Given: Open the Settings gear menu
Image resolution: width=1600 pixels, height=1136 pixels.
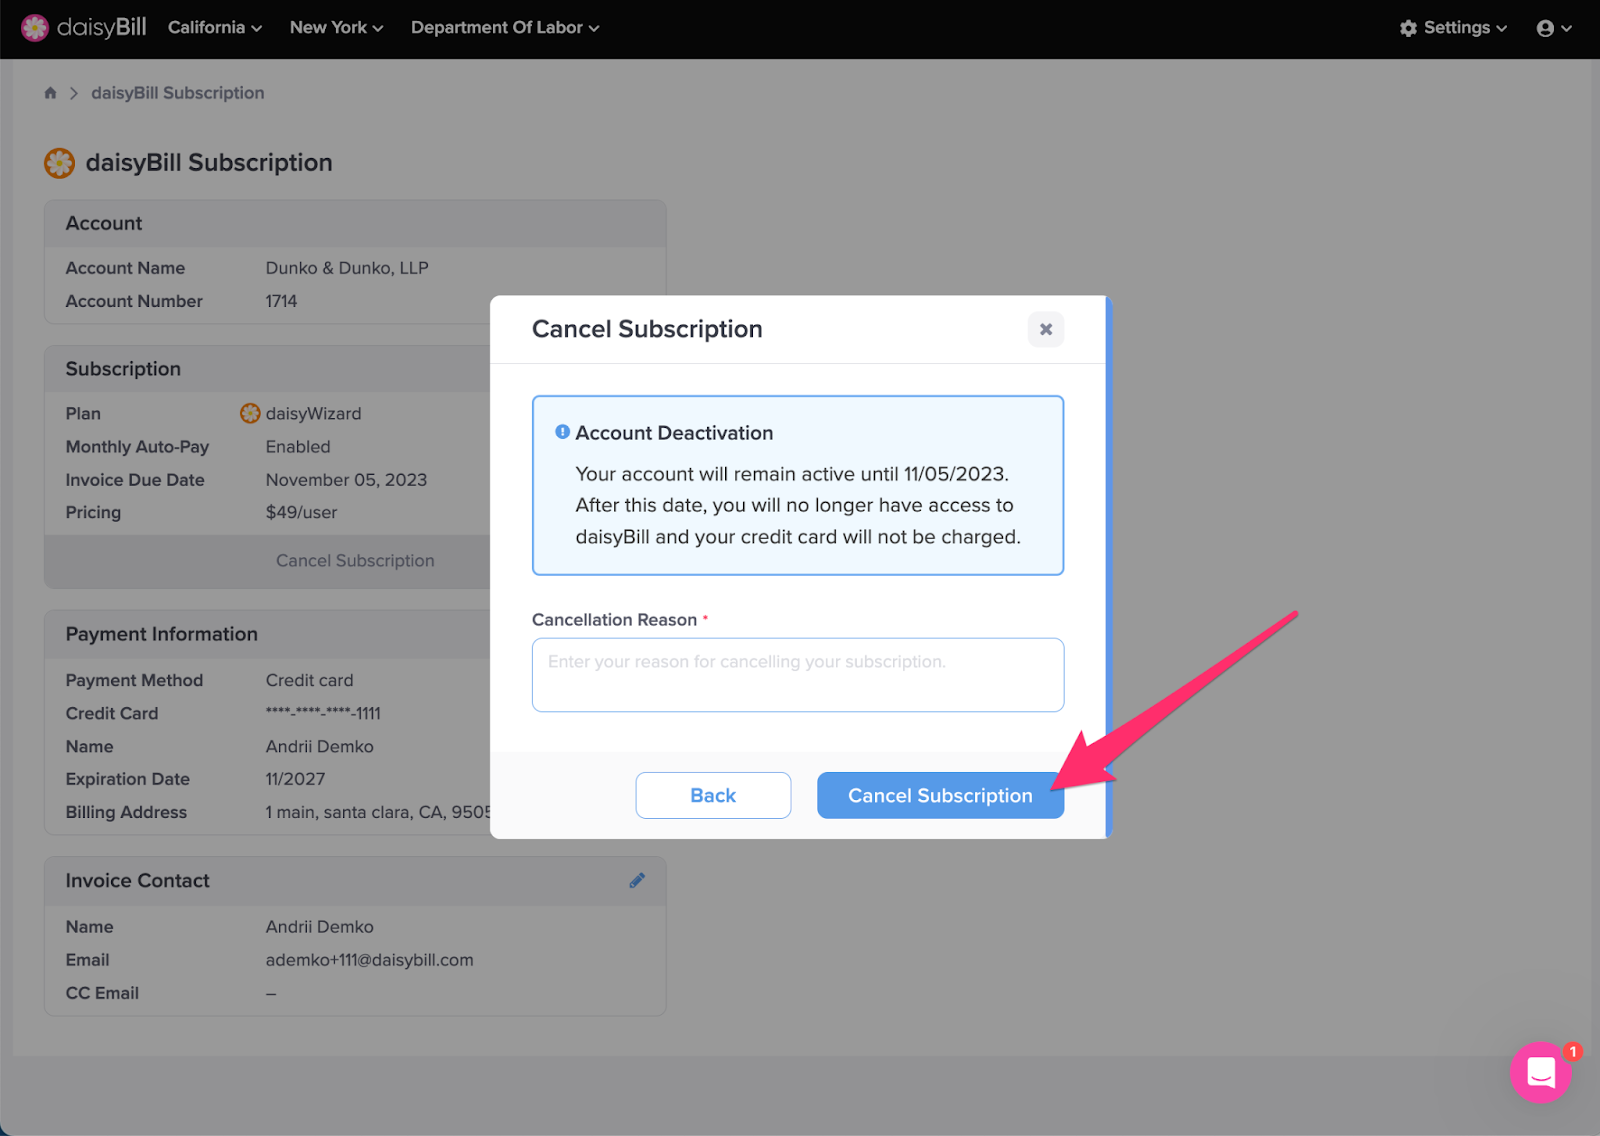Looking at the screenshot, I should (1453, 28).
